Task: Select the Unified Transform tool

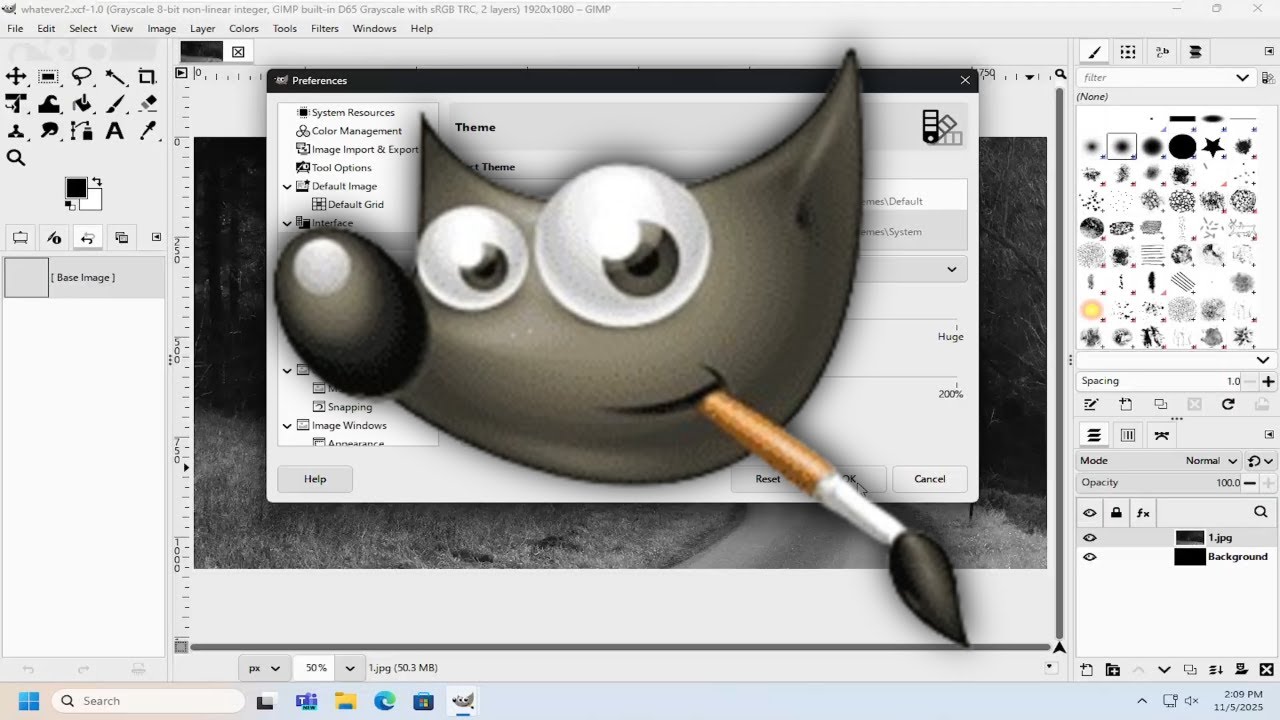Action: (16, 104)
